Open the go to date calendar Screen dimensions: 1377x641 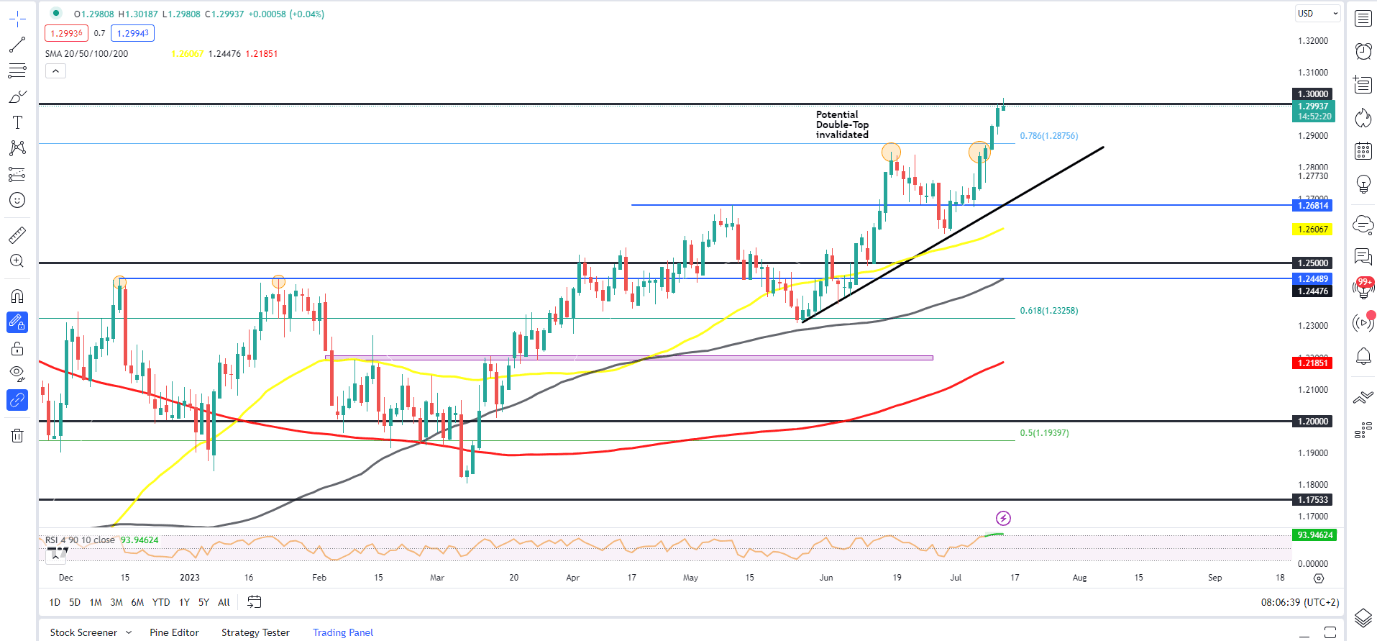[x=254, y=602]
